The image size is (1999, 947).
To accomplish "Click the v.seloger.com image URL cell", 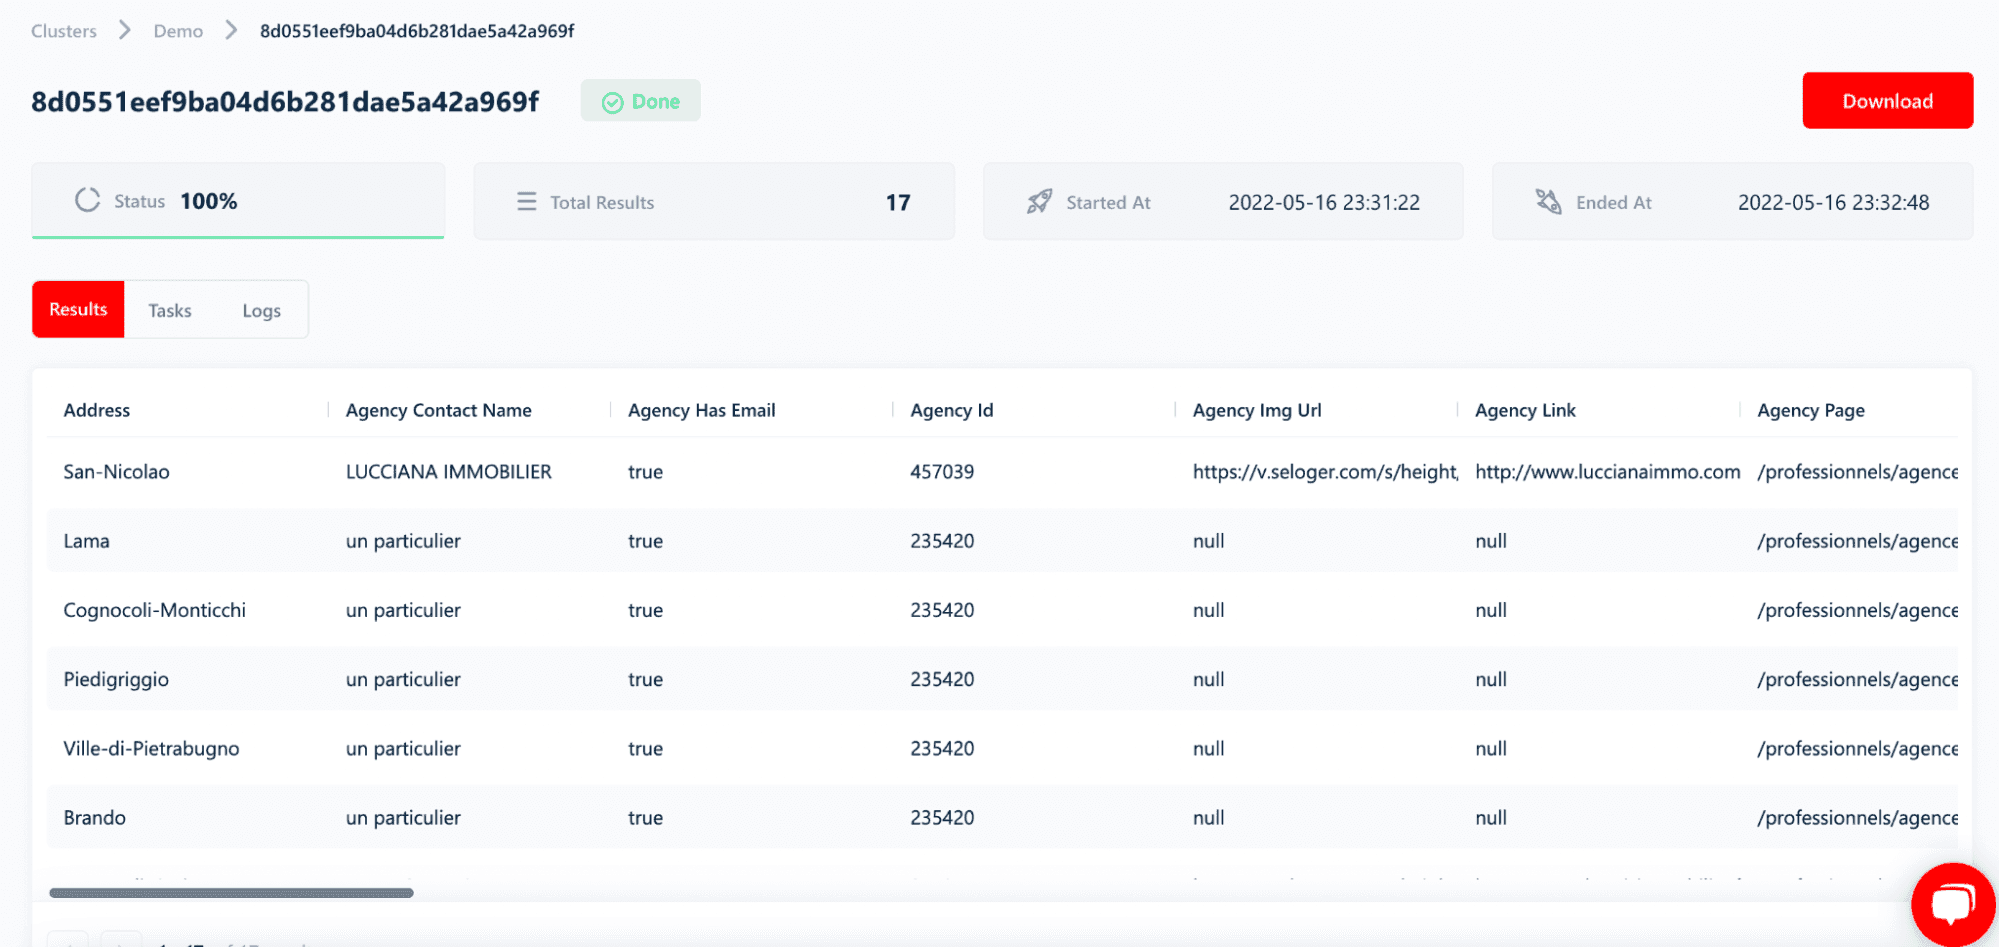I will (1325, 472).
